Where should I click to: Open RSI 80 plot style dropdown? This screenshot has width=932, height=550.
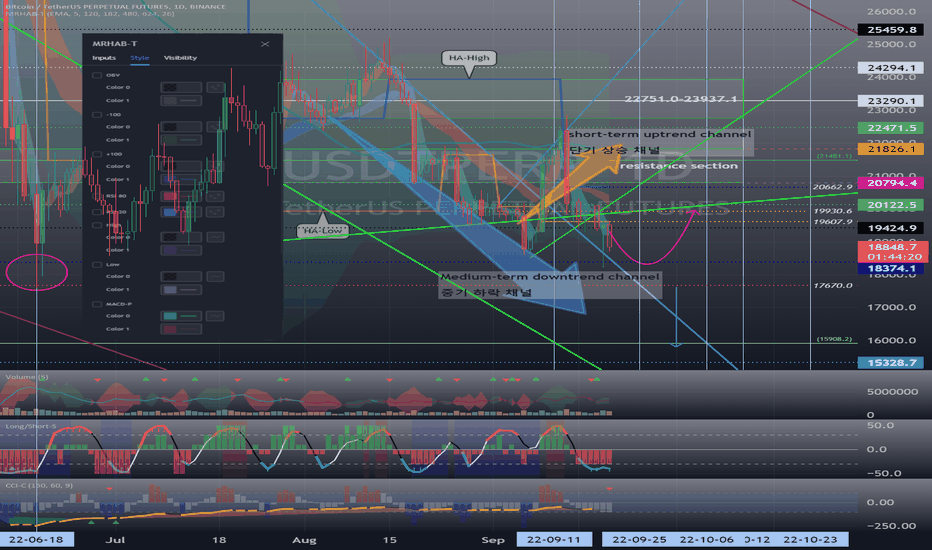pyautogui.click(x=215, y=196)
